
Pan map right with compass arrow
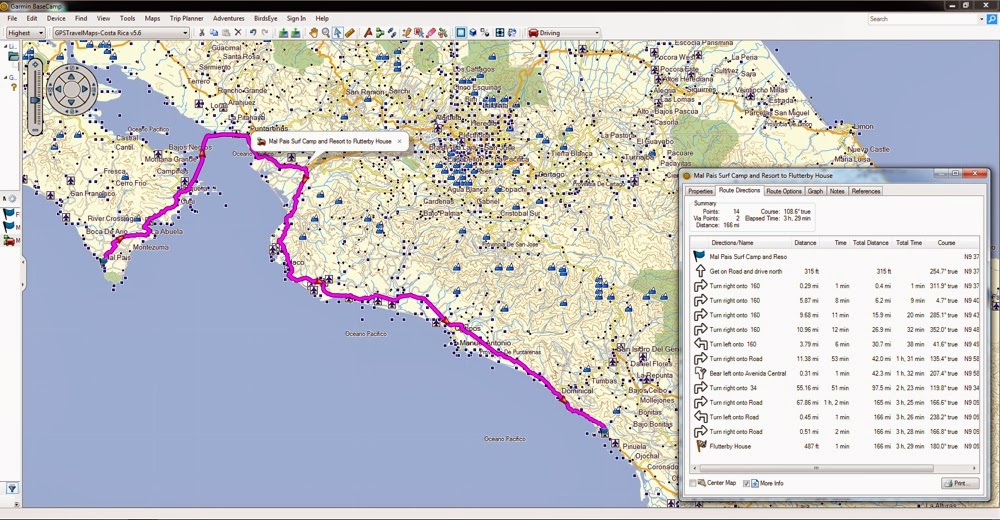pos(85,90)
